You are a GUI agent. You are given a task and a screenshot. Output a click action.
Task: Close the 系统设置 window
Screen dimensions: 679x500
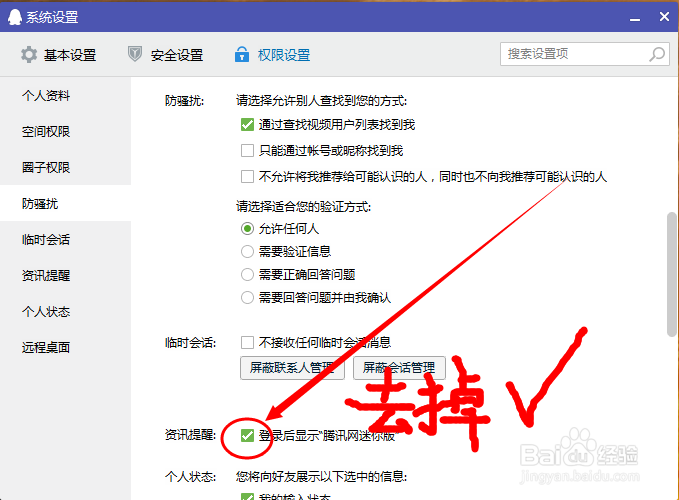pos(664,17)
